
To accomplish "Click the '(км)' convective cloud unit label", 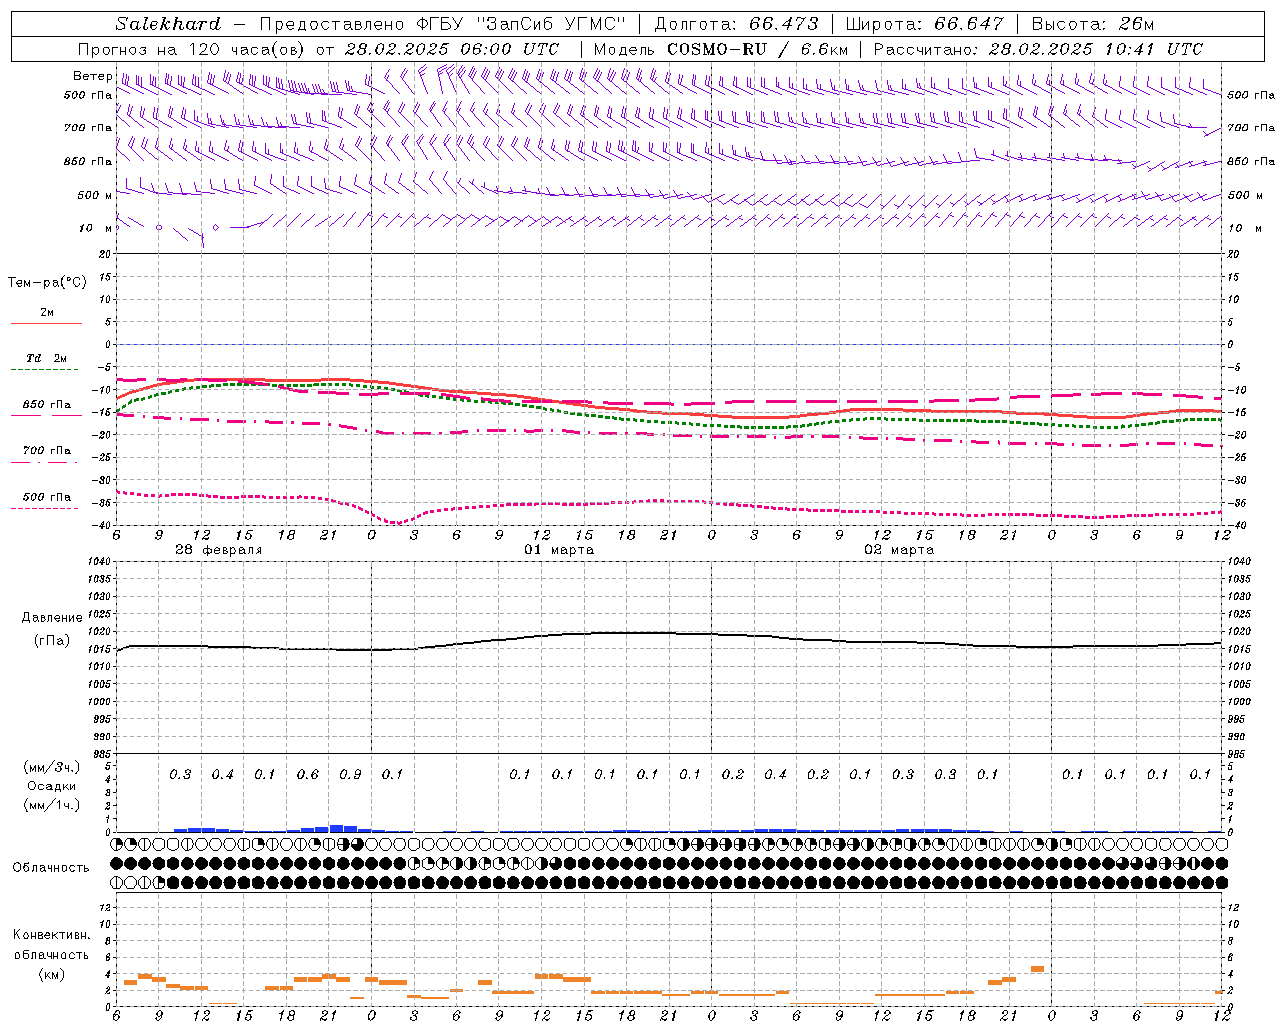I will [x=51, y=975].
